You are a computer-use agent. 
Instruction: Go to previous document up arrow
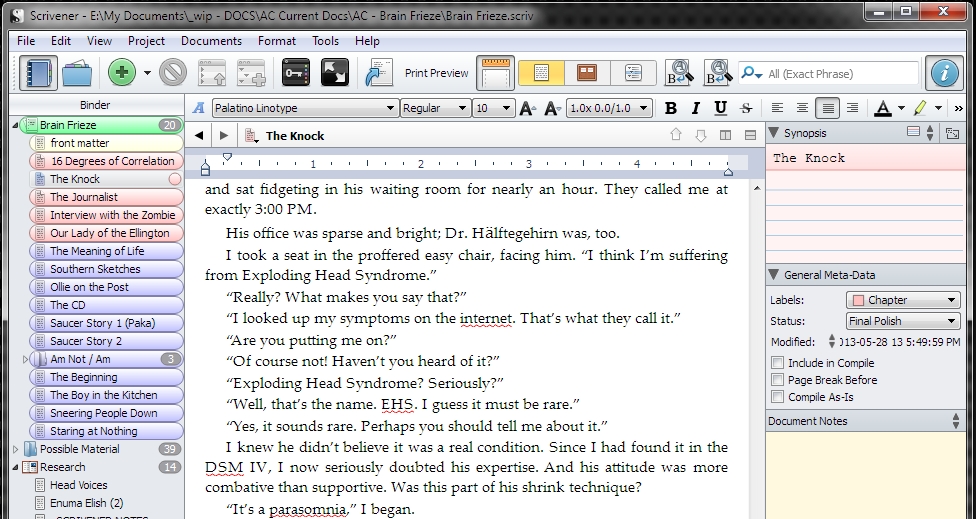(675, 135)
